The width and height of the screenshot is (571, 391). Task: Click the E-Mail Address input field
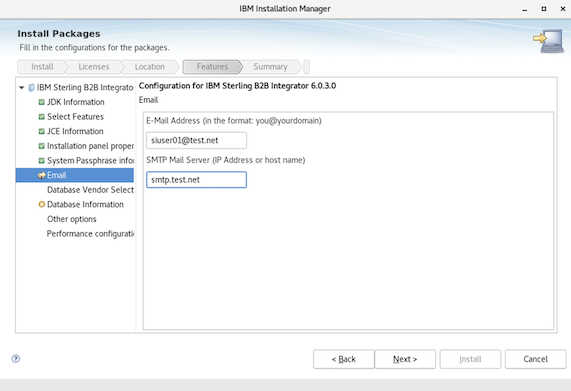click(x=196, y=141)
